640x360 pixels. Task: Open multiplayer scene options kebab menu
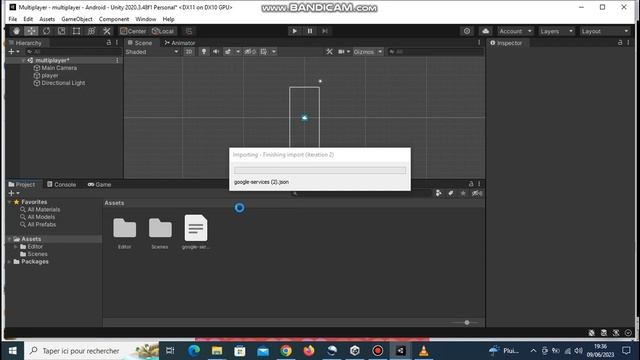click(x=117, y=60)
